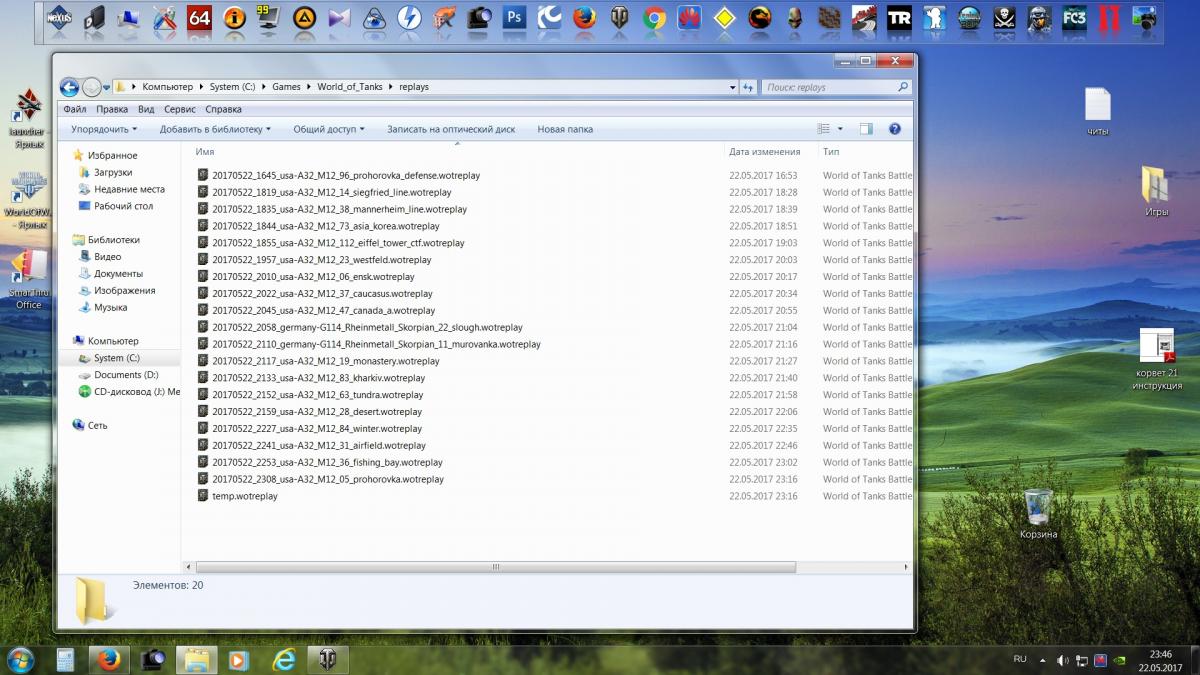The image size is (1200, 675).
Task: Launch Internet Explorer from the taskbar
Action: click(284, 659)
